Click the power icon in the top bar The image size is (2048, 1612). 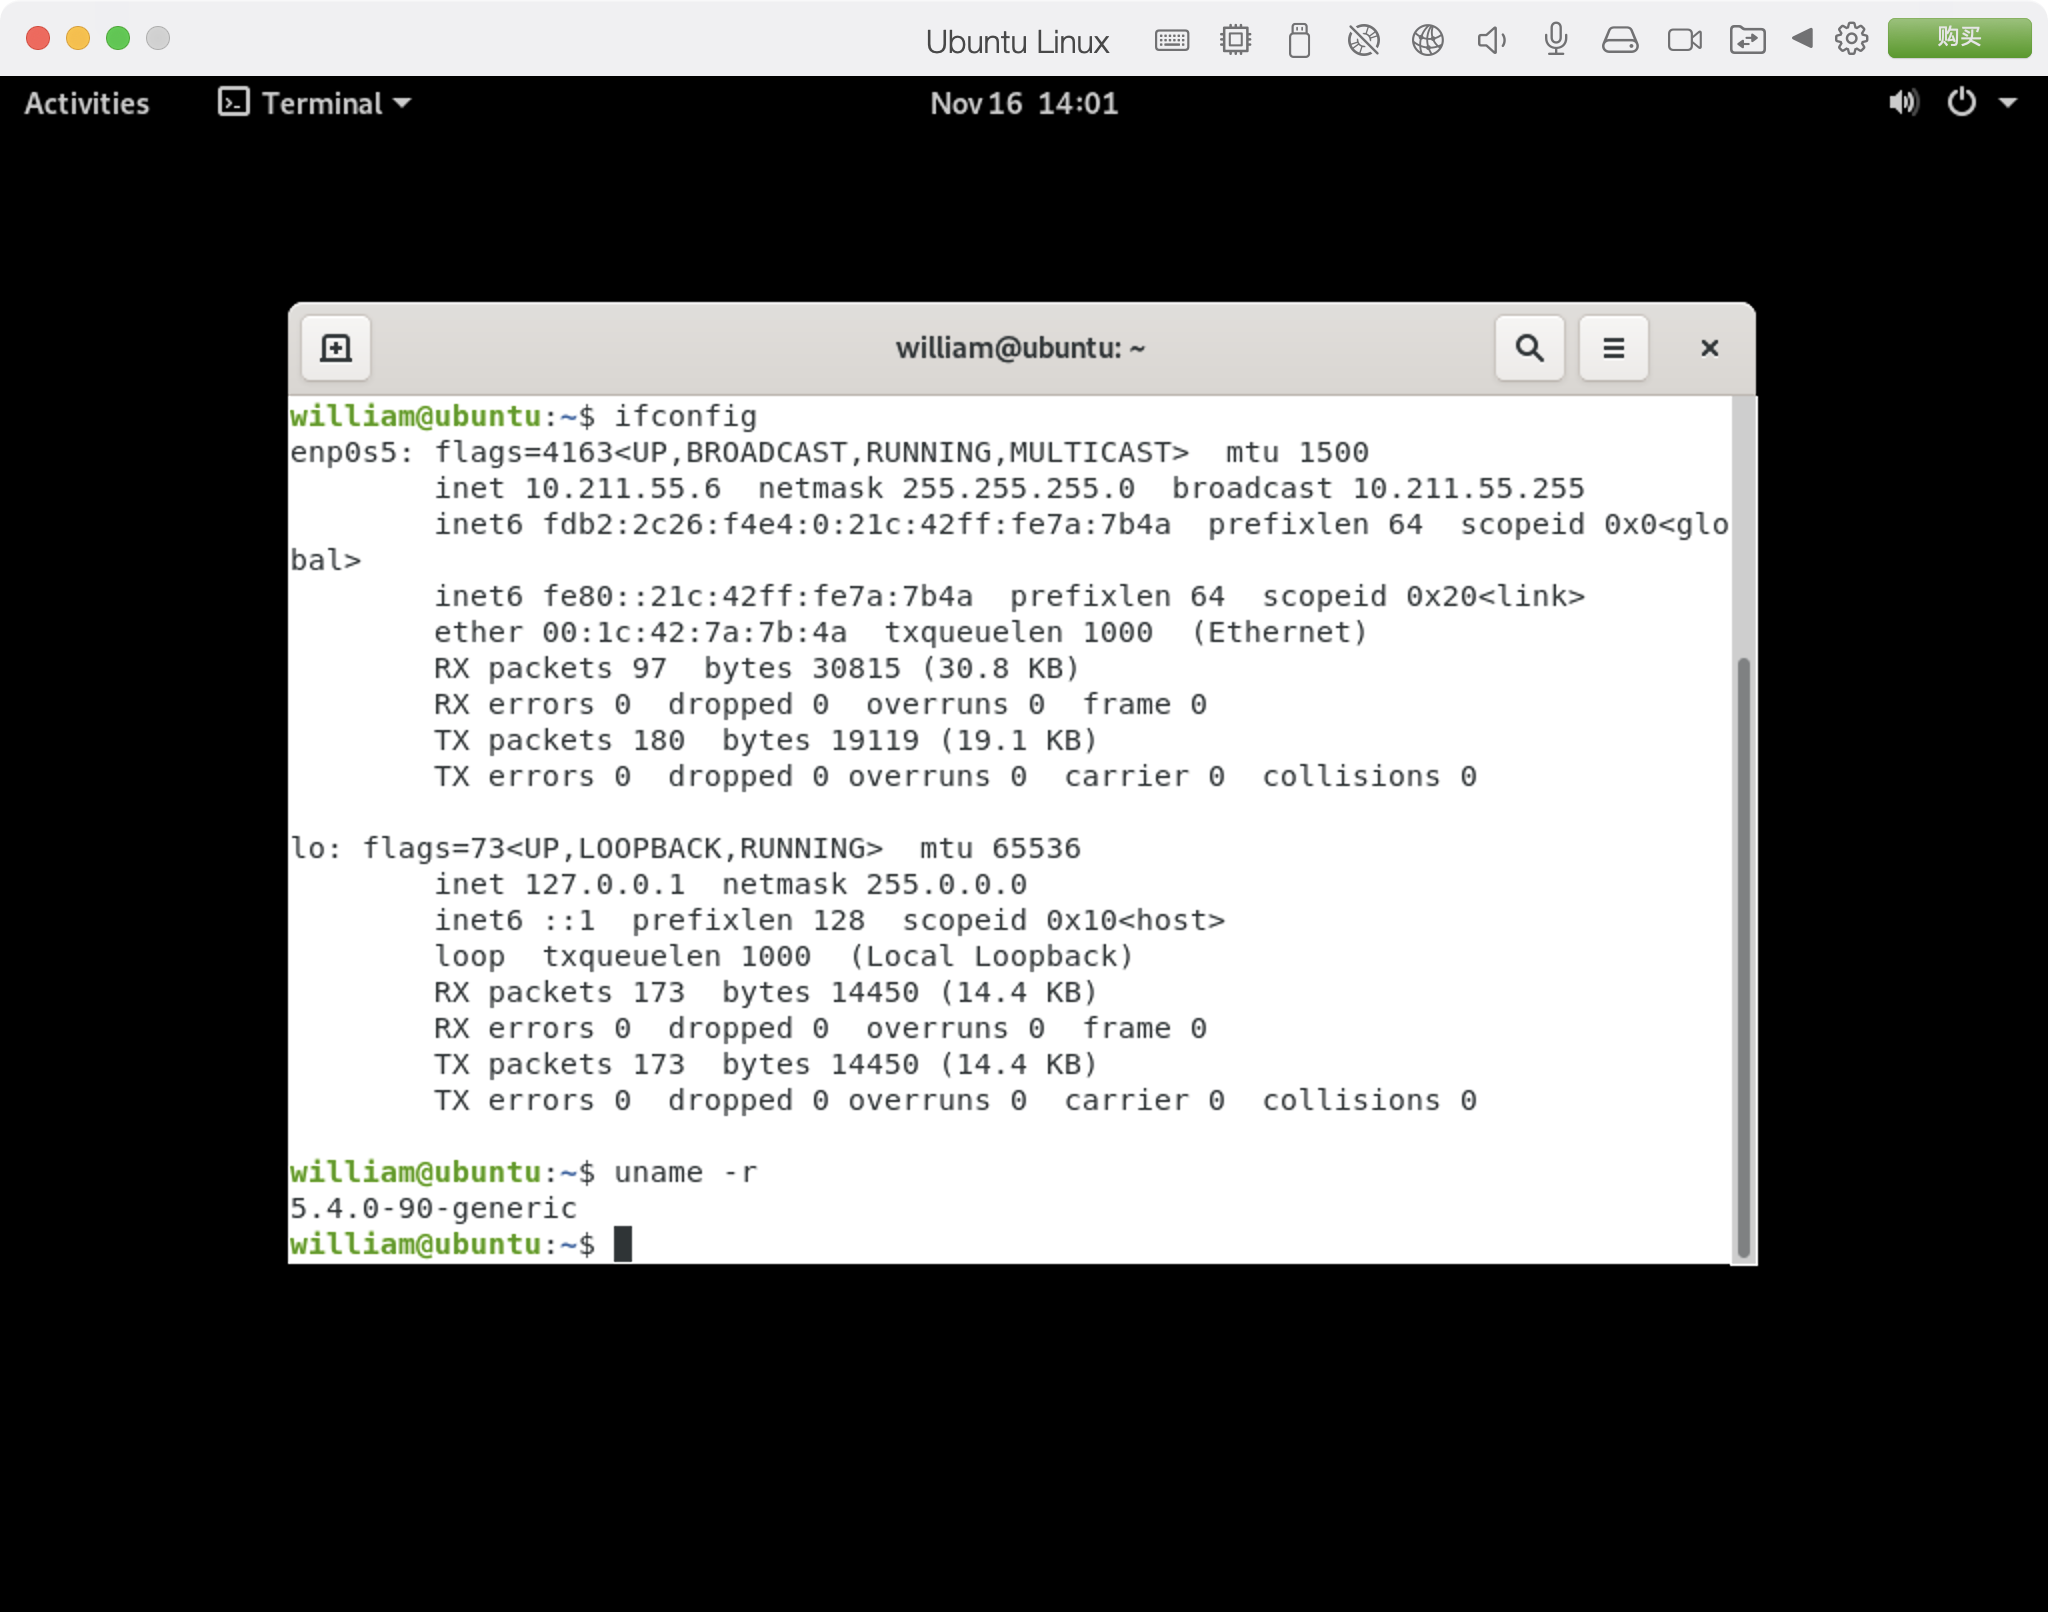(1961, 102)
